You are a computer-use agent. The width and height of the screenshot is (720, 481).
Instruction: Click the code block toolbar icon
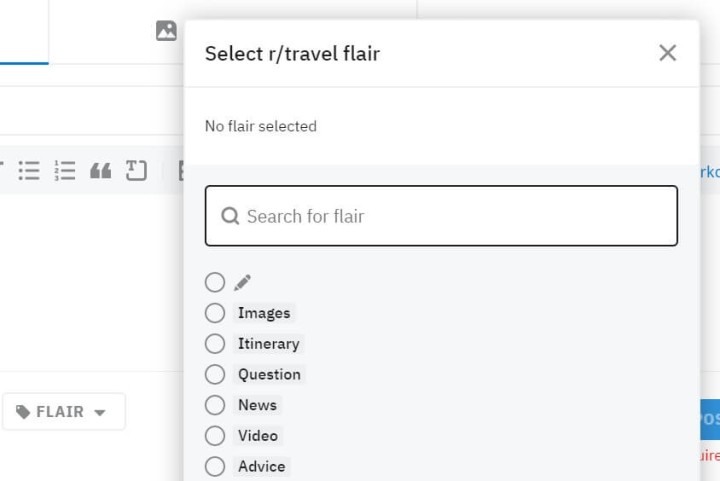pyautogui.click(x=136, y=170)
